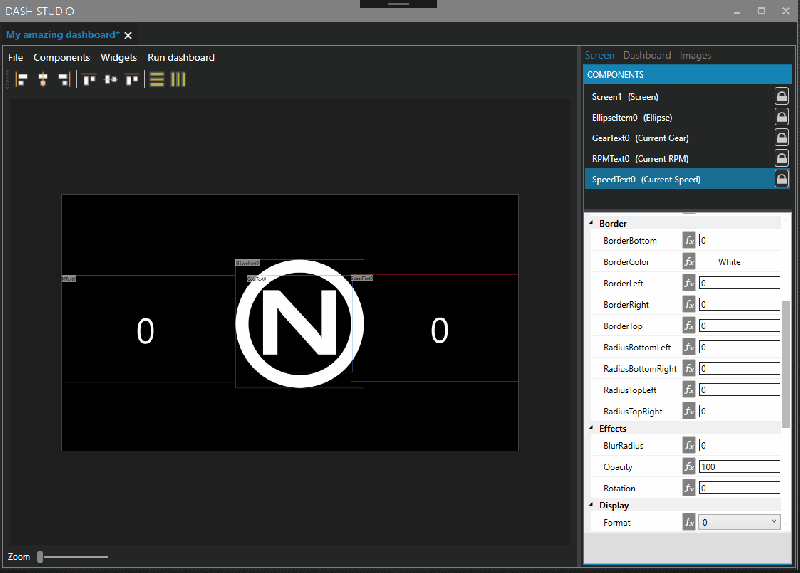Toggle the lock for SpeedText0 component
The width and height of the screenshot is (800, 573).
782,179
